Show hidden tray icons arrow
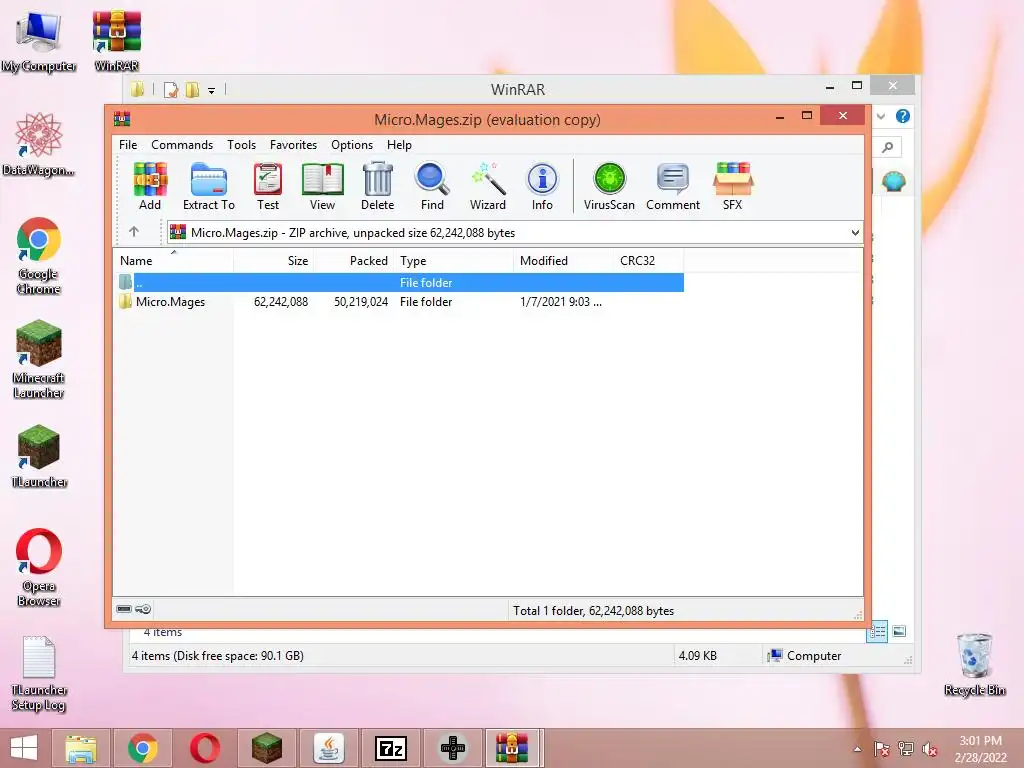Screen dimensions: 1024x768 pyautogui.click(x=857, y=749)
